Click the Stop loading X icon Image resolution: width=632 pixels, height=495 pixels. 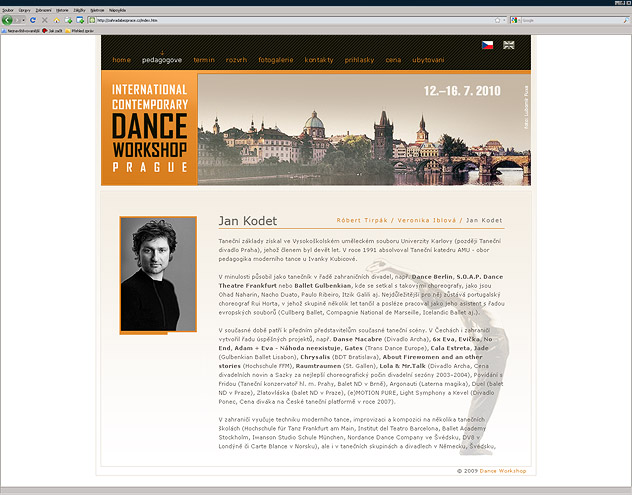(x=45, y=20)
